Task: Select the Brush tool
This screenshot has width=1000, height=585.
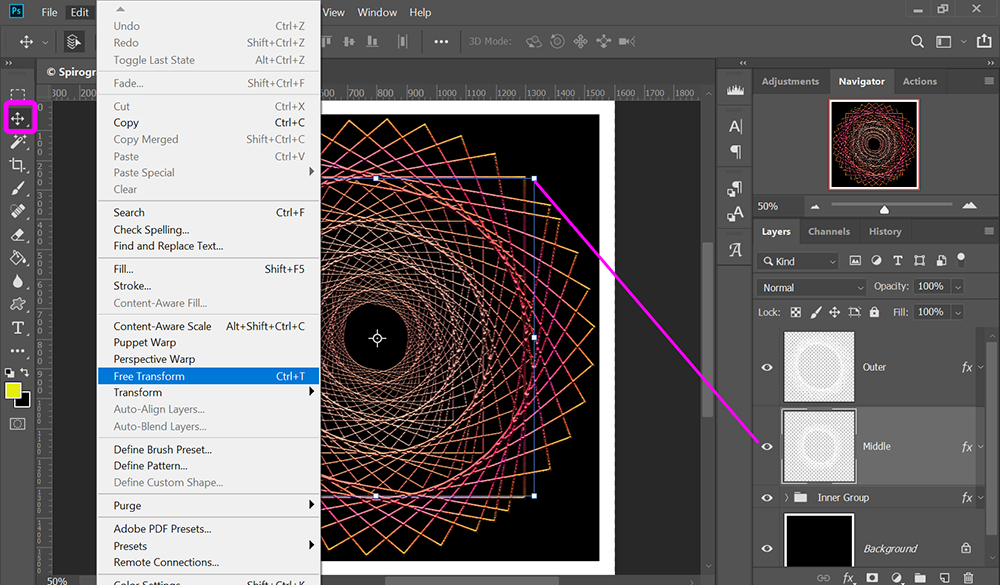Action: pyautogui.click(x=18, y=188)
